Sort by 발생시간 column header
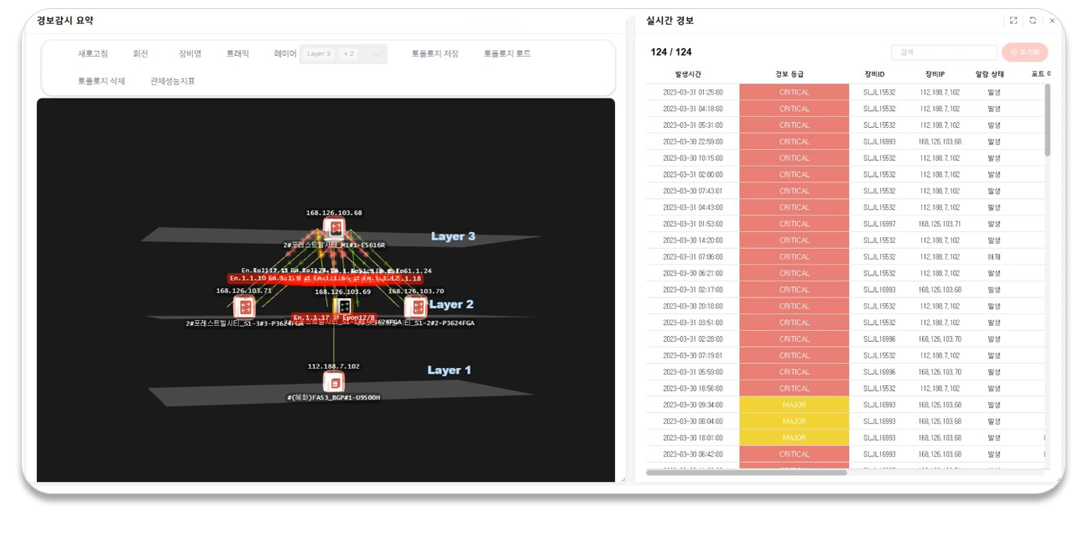Image resolution: width=1086 pixels, height=548 pixels. (688, 74)
